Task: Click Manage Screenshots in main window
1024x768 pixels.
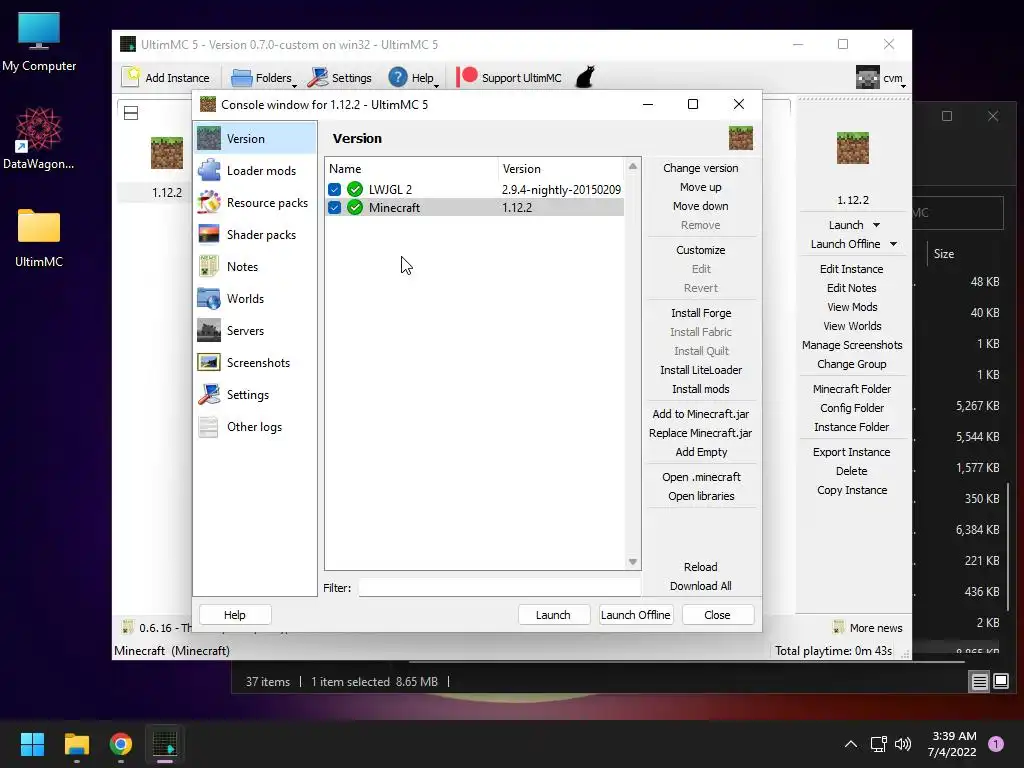Action: [852, 345]
